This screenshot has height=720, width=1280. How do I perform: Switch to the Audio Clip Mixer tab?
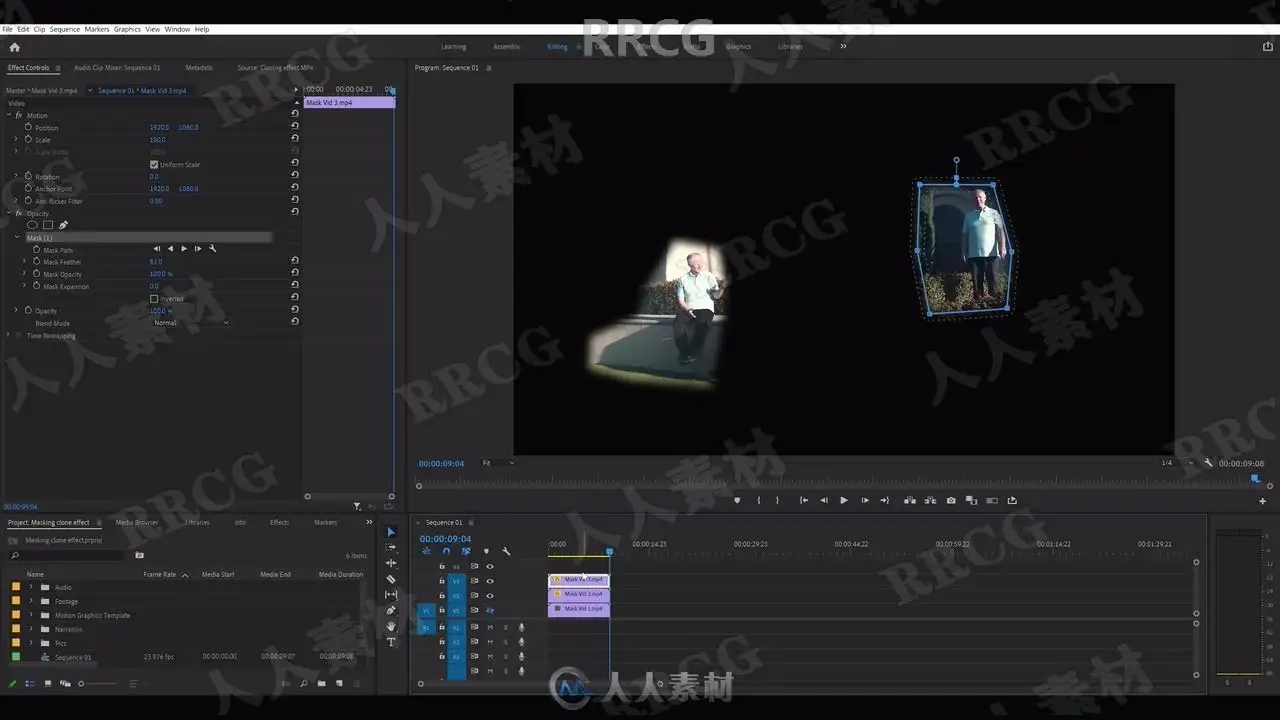(117, 68)
